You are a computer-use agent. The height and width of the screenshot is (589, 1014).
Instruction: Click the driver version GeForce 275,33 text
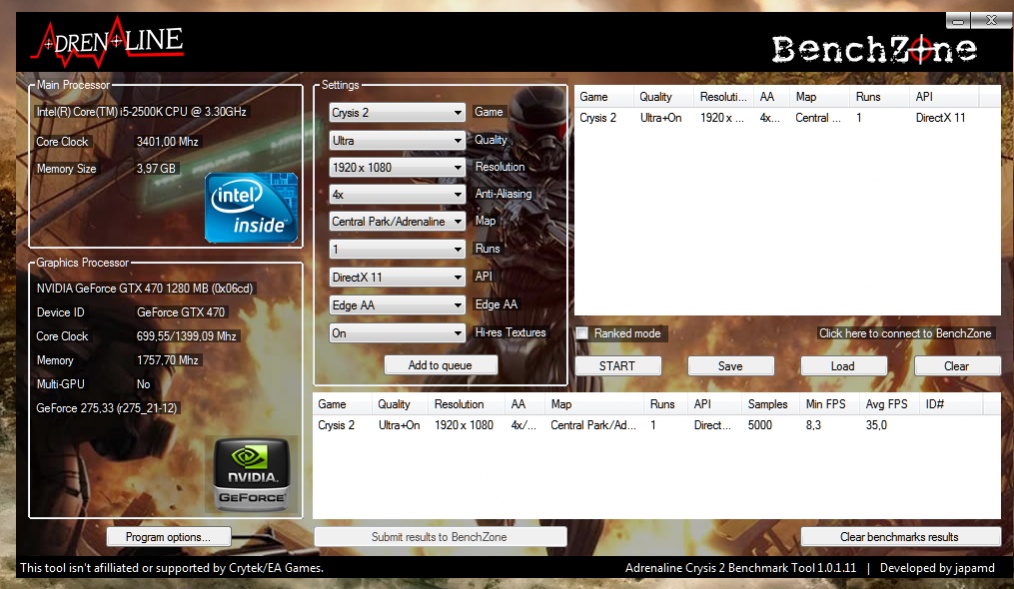pyautogui.click(x=107, y=408)
